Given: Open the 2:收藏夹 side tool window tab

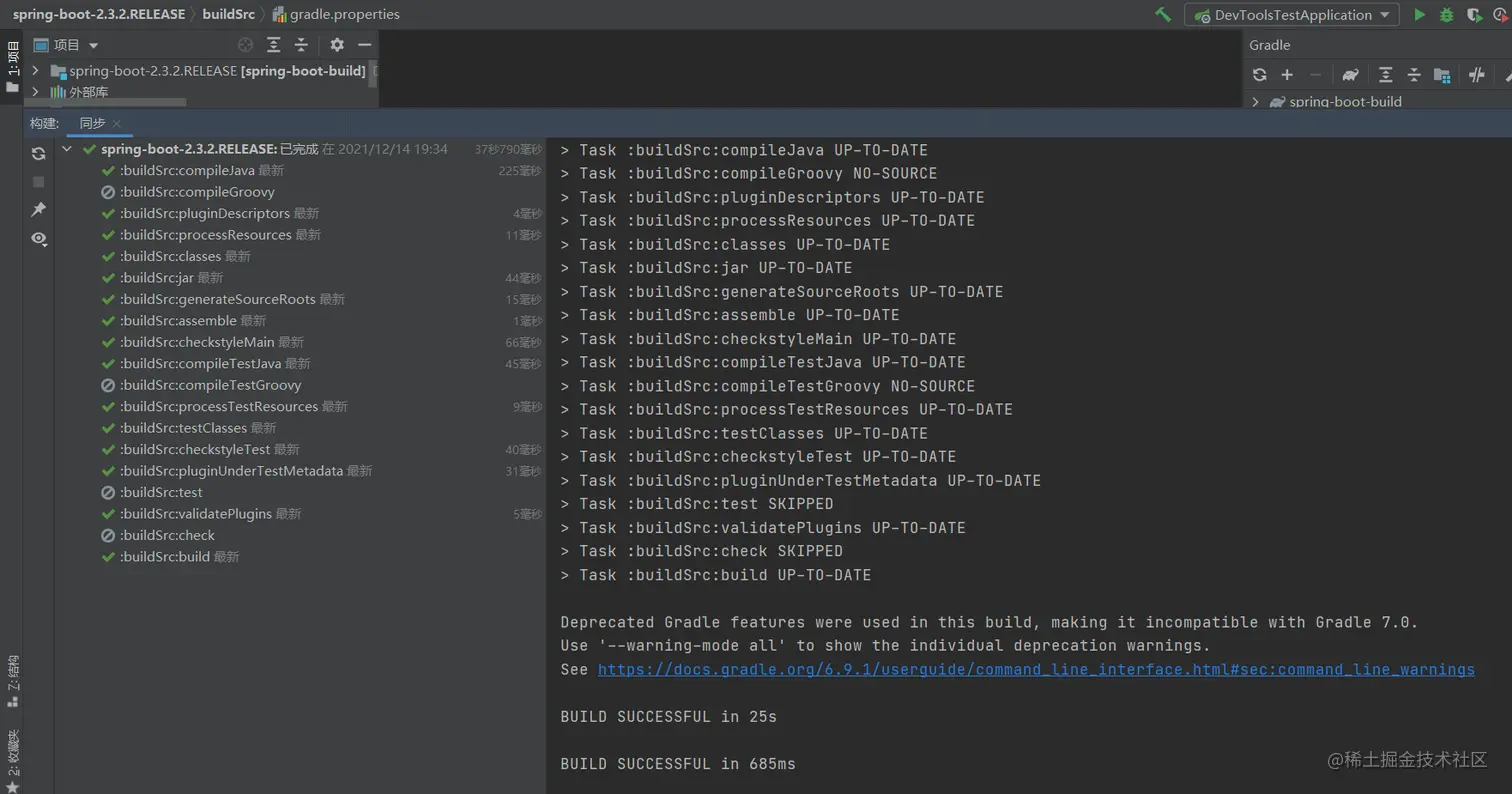Looking at the screenshot, I should pos(12,759).
